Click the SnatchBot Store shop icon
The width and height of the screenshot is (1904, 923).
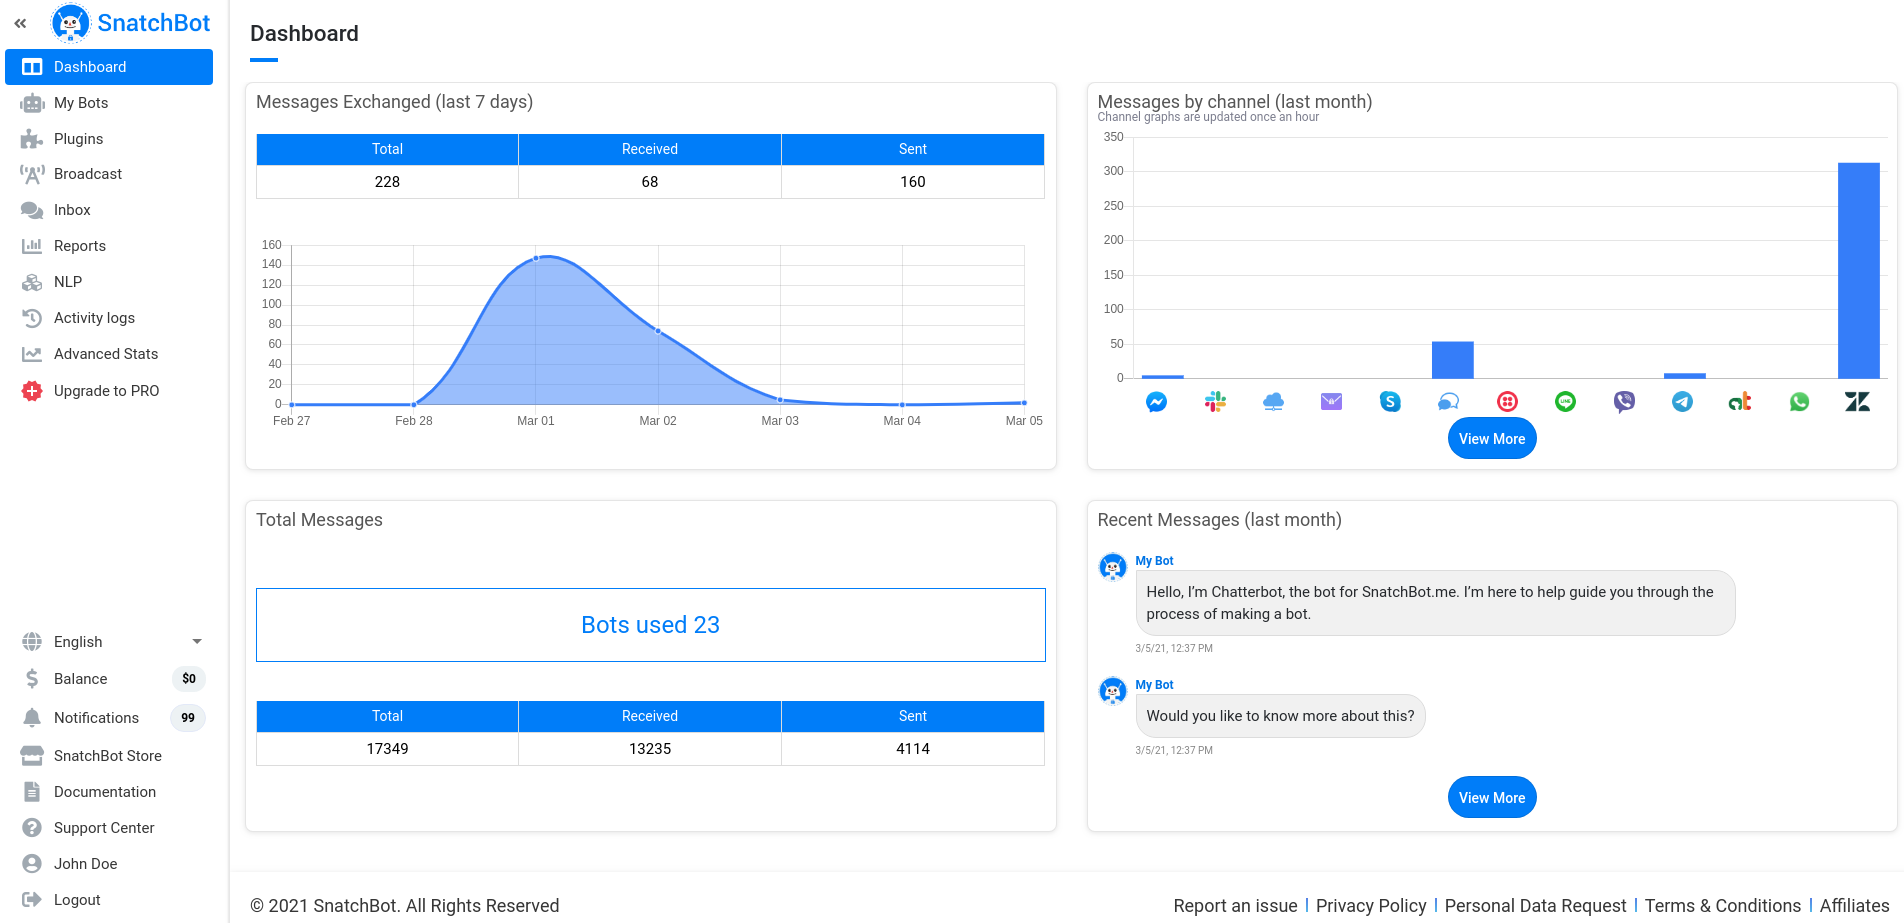click(x=32, y=756)
